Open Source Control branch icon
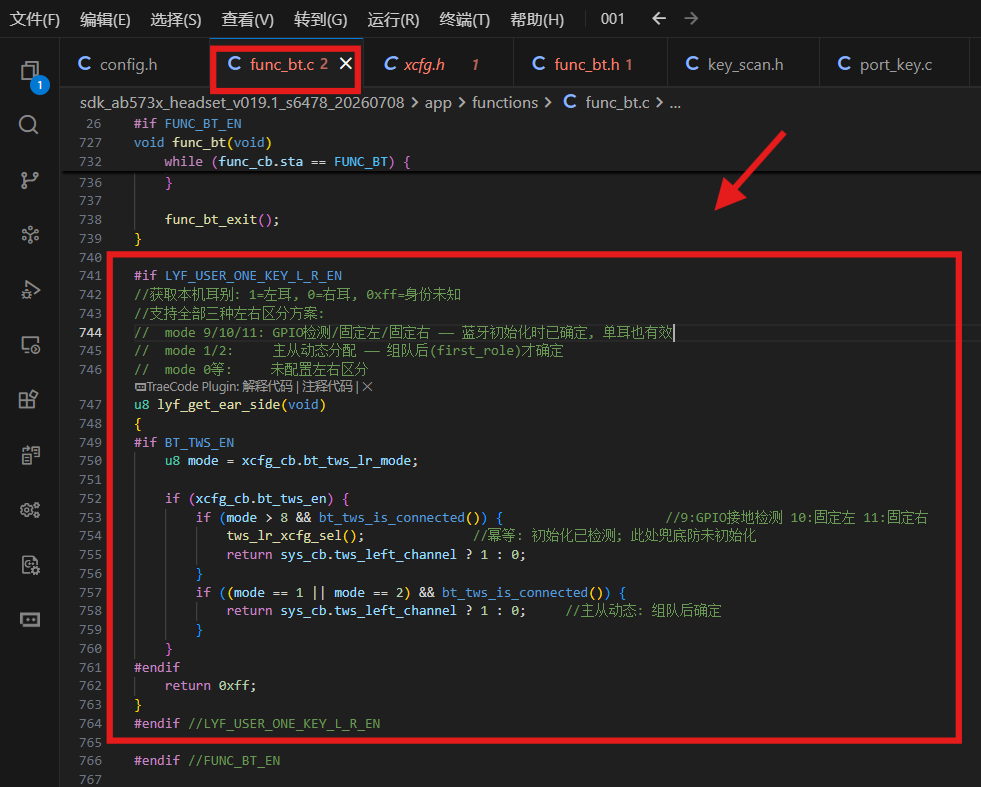Image resolution: width=981 pixels, height=787 pixels. pyautogui.click(x=29, y=180)
